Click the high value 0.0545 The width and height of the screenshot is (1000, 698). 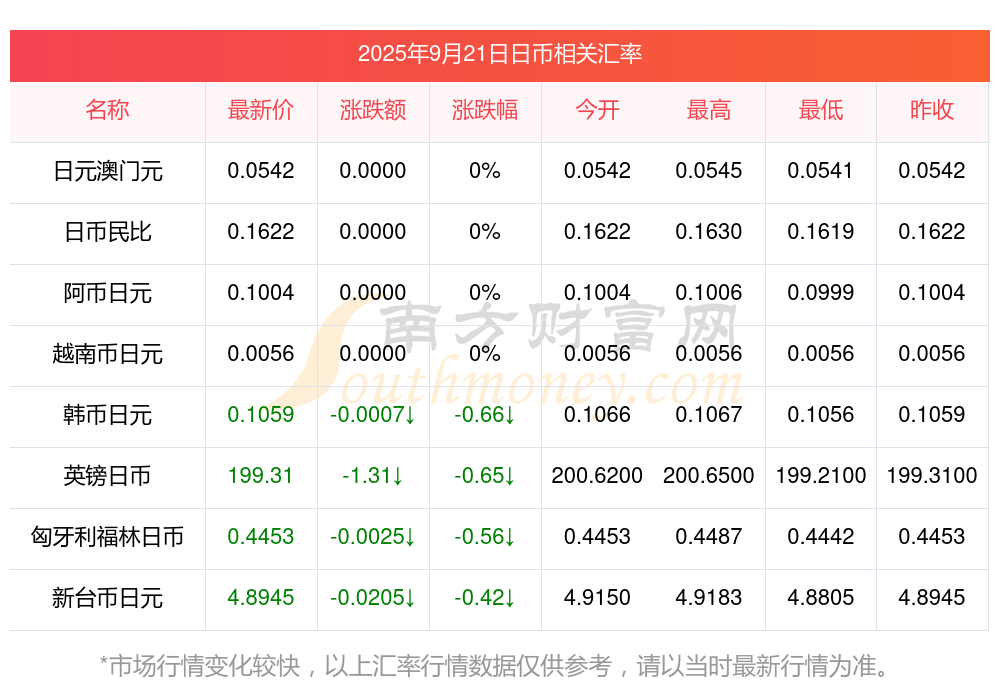pyautogui.click(x=709, y=170)
